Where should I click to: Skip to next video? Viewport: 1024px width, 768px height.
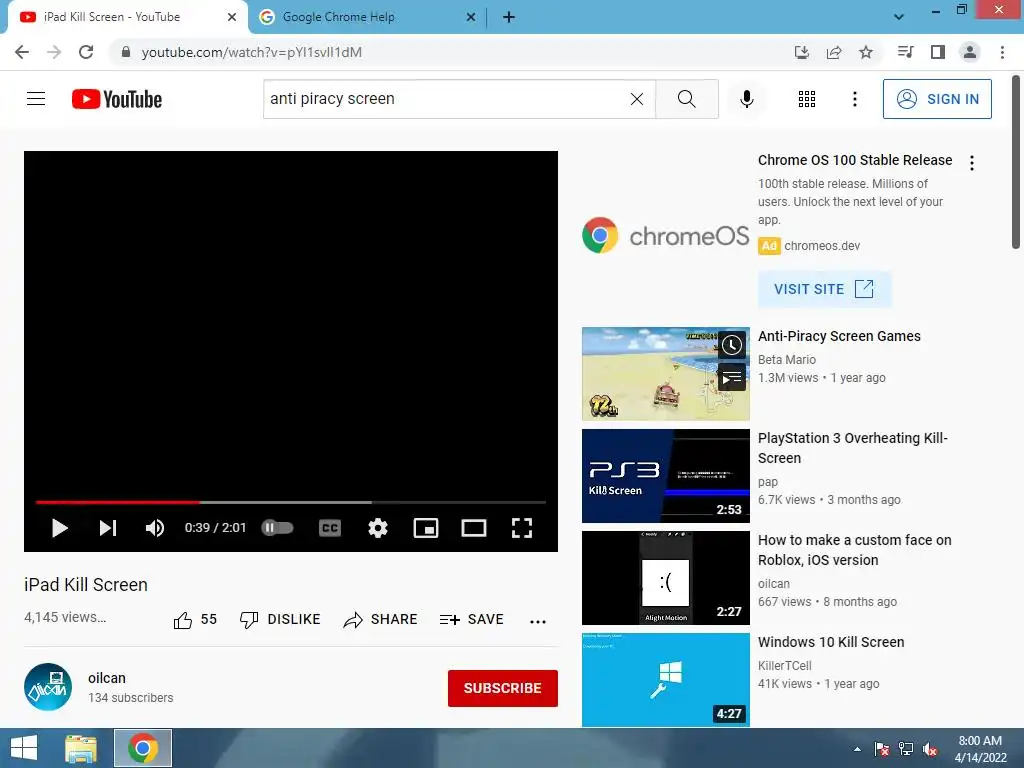(x=108, y=528)
